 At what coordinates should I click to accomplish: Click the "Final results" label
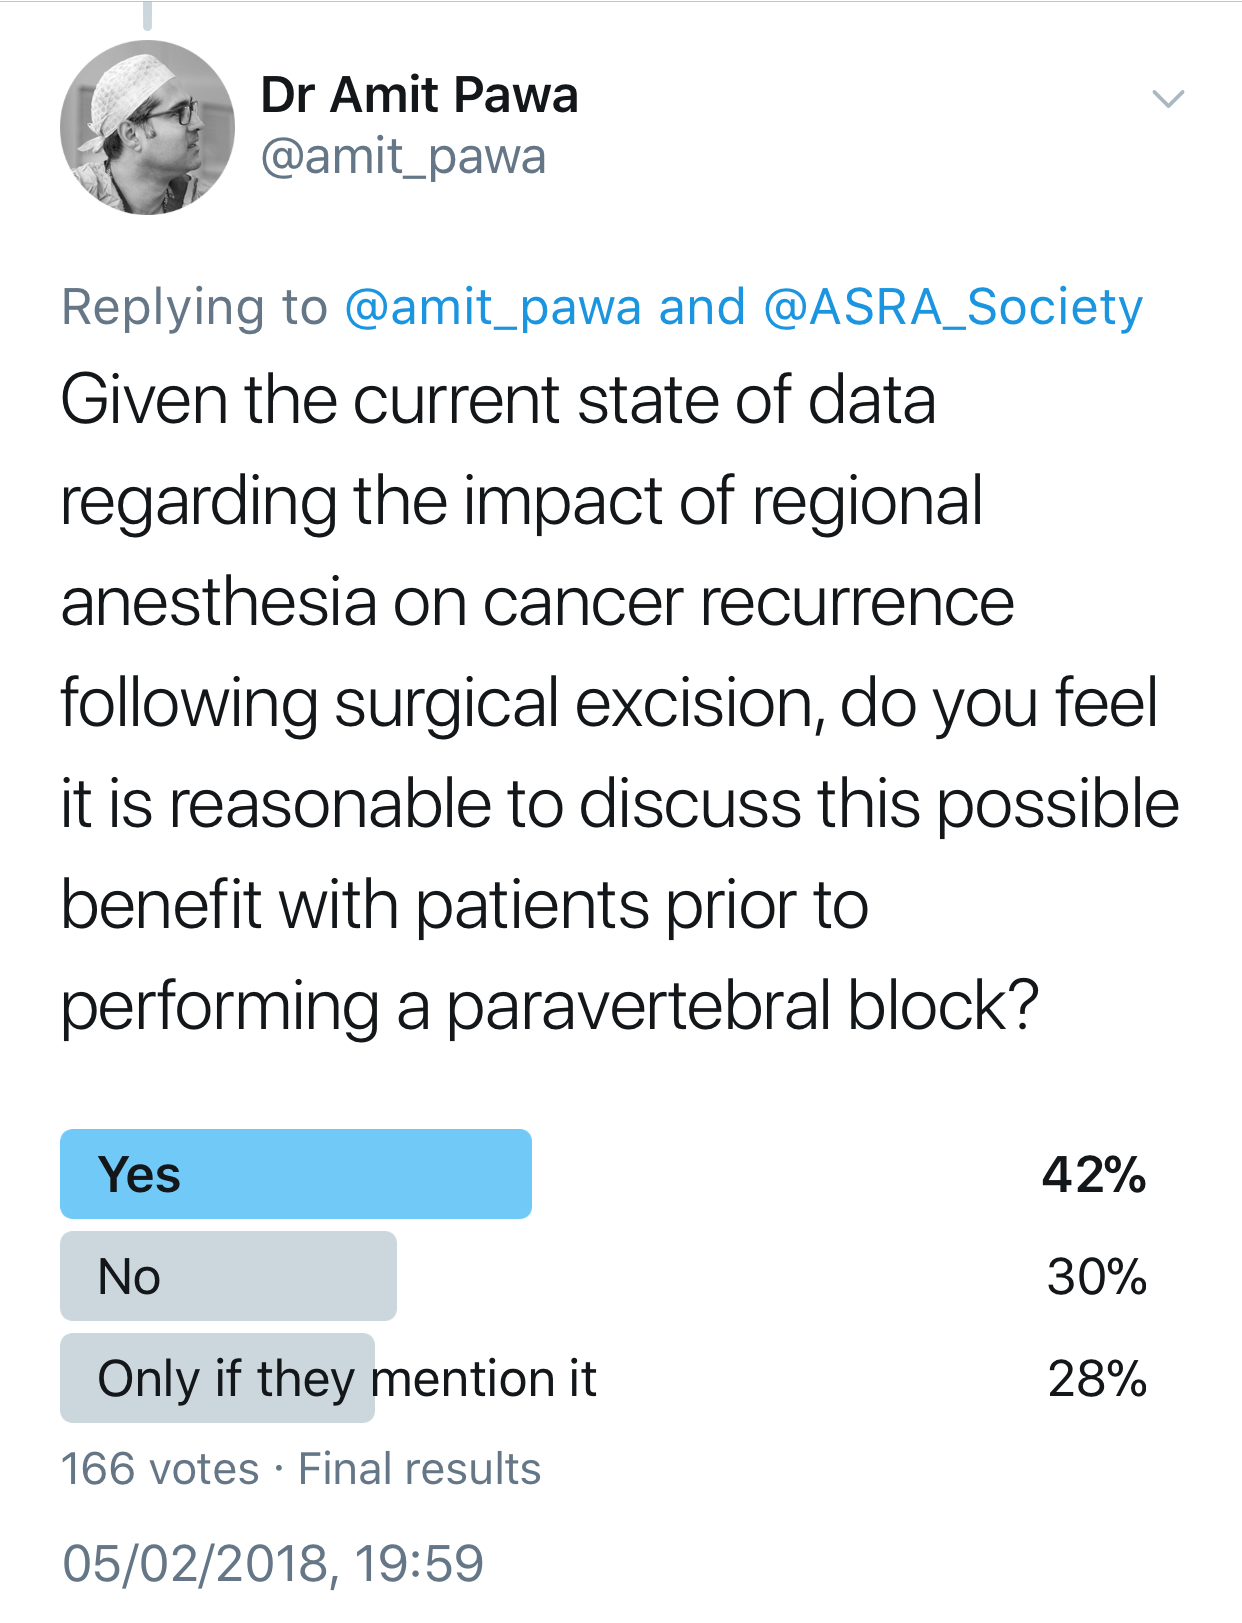click(x=419, y=1469)
